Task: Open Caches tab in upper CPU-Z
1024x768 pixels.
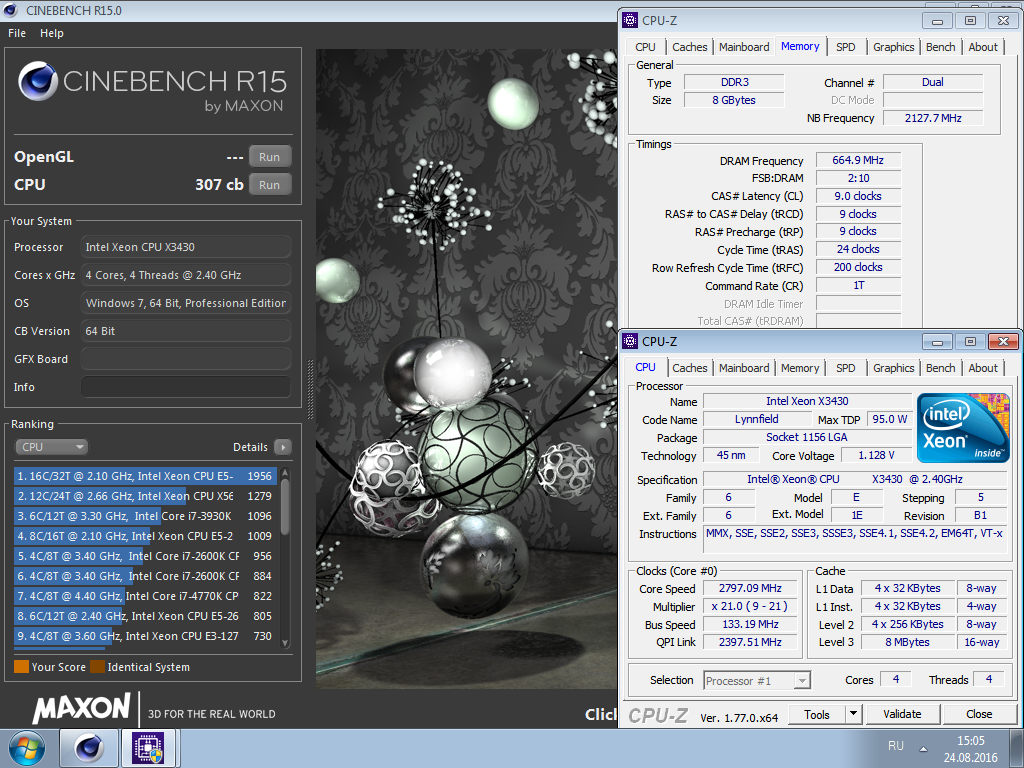Action: pos(690,47)
